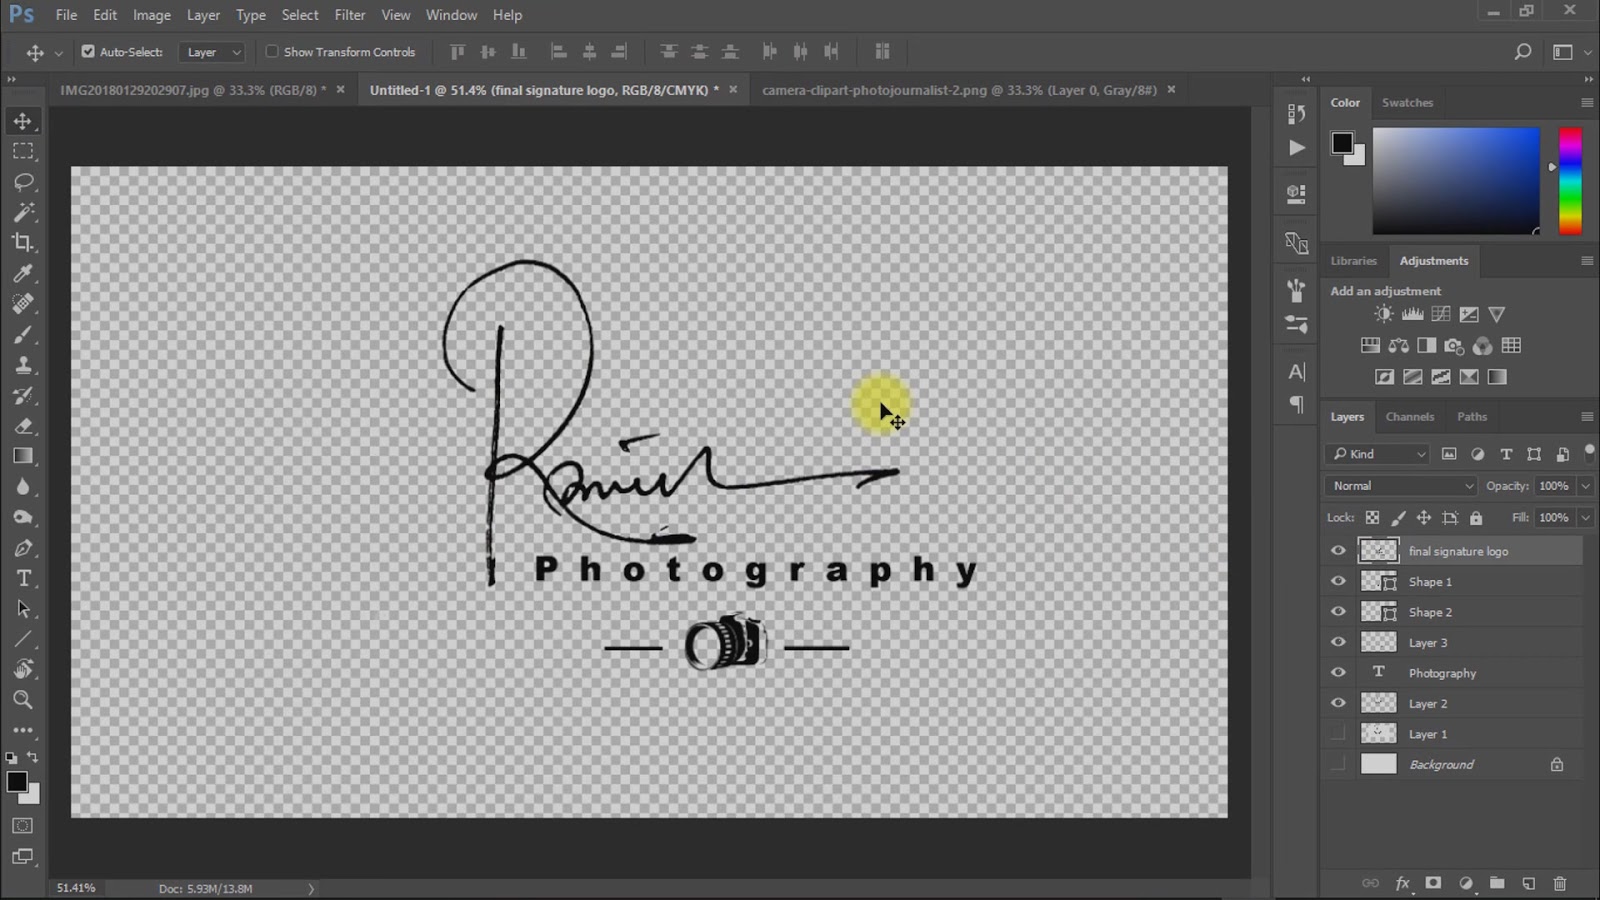The image size is (1600, 900).
Task: Select the Zoom tool
Action: pos(24,700)
